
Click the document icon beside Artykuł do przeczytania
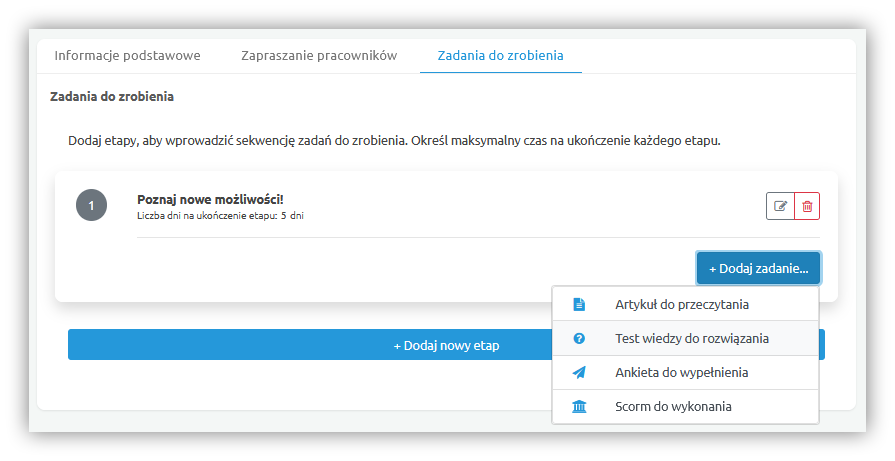(x=578, y=304)
